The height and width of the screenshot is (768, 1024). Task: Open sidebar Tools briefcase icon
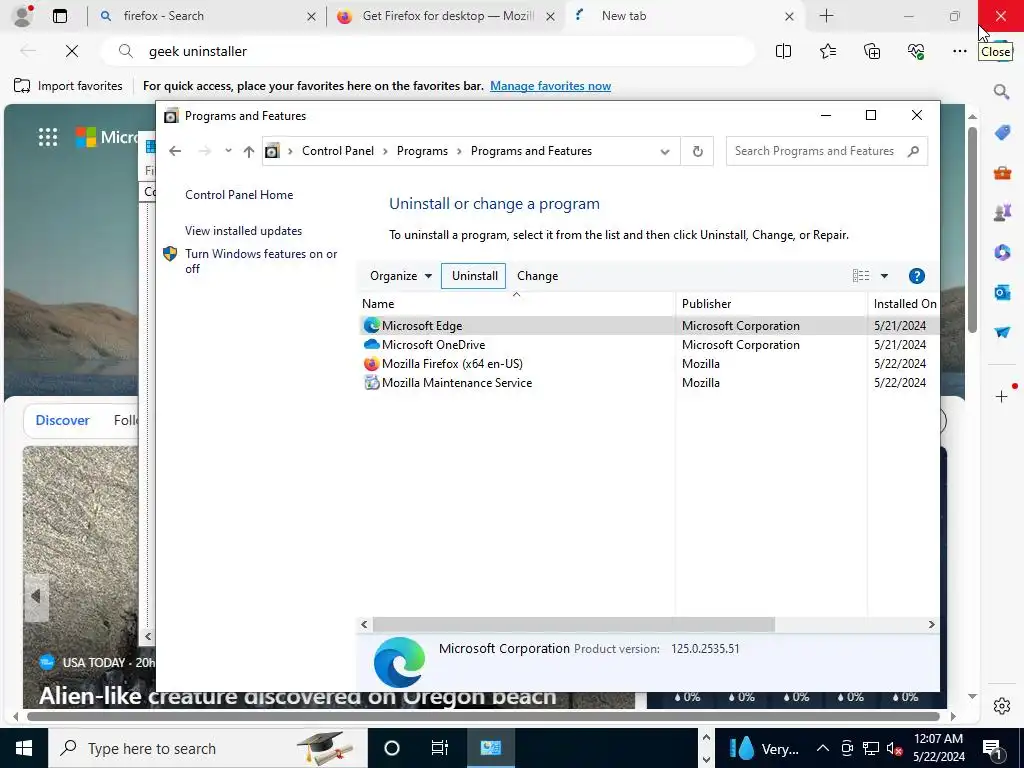coord(1002,173)
